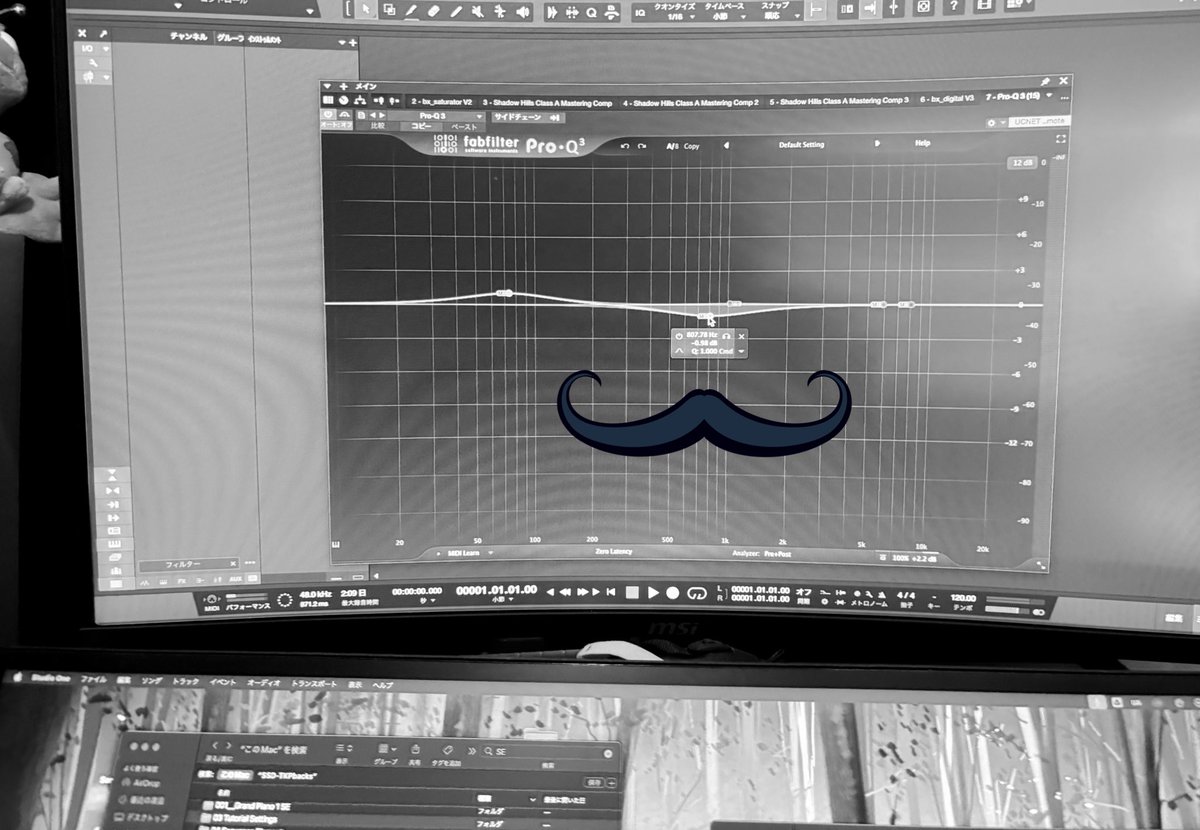Open the Zero Latency processing mode menu

[615, 551]
